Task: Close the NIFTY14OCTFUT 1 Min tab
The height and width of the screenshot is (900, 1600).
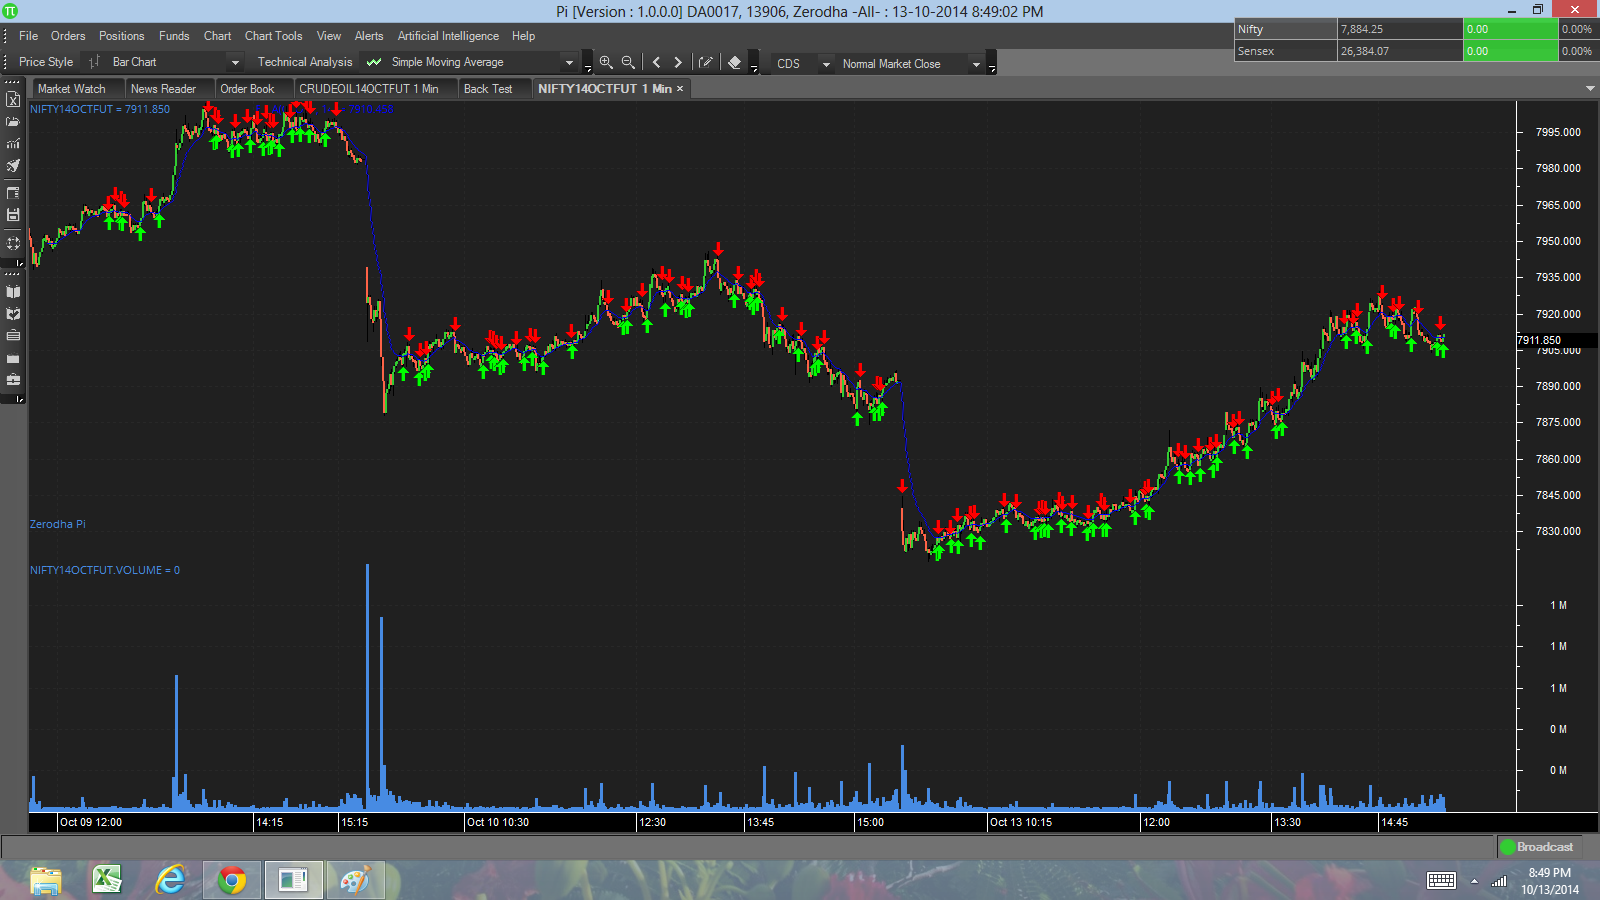Action: pyautogui.click(x=680, y=89)
